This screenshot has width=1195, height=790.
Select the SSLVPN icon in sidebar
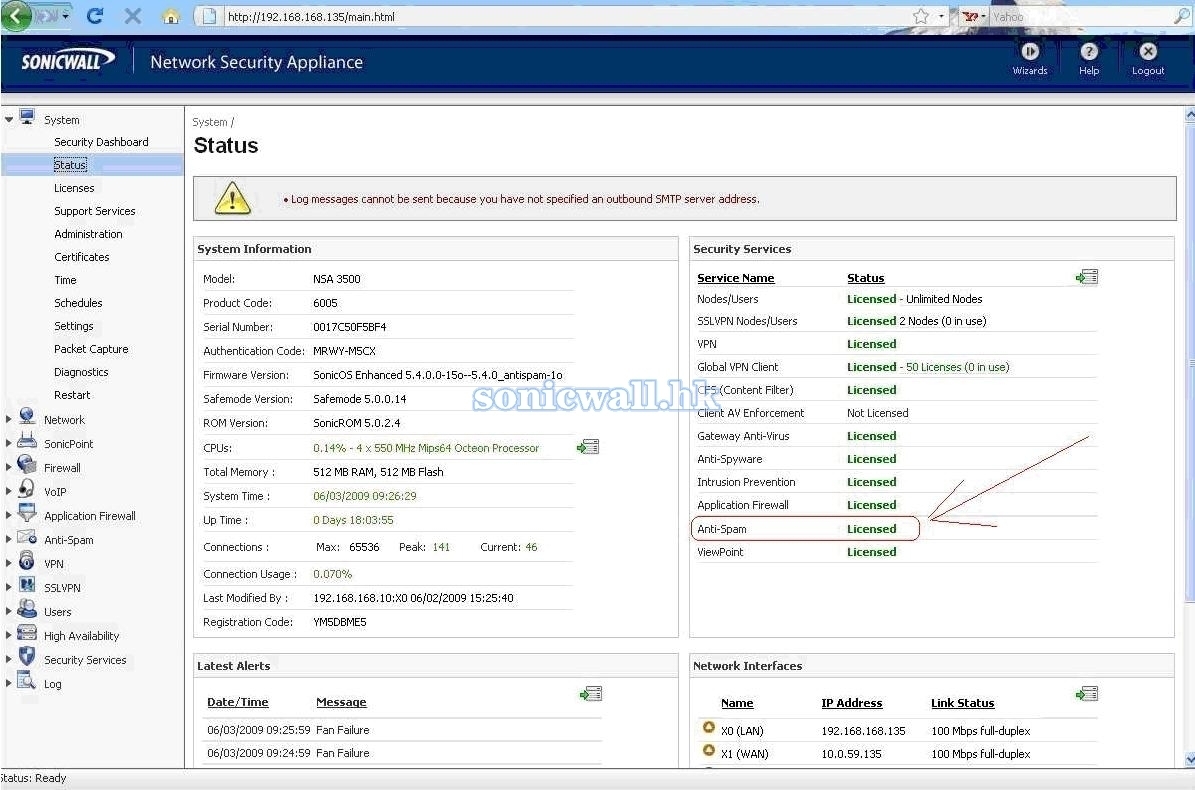click(27, 584)
